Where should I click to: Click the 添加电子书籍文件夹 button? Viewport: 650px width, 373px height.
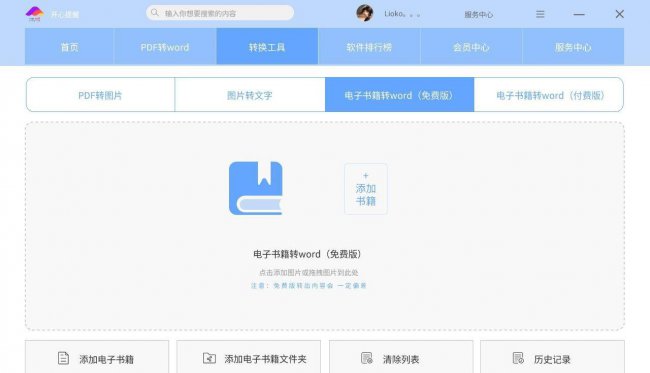point(249,357)
